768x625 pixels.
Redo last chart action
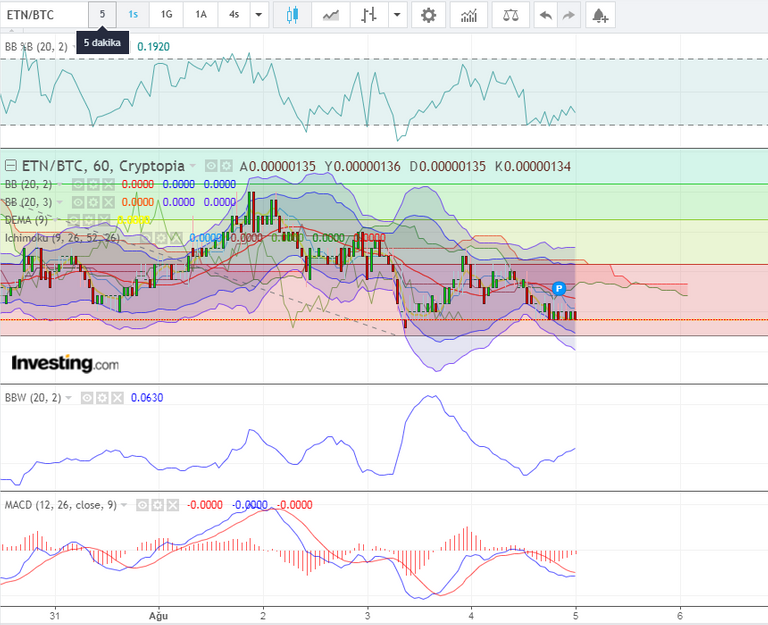(x=568, y=15)
